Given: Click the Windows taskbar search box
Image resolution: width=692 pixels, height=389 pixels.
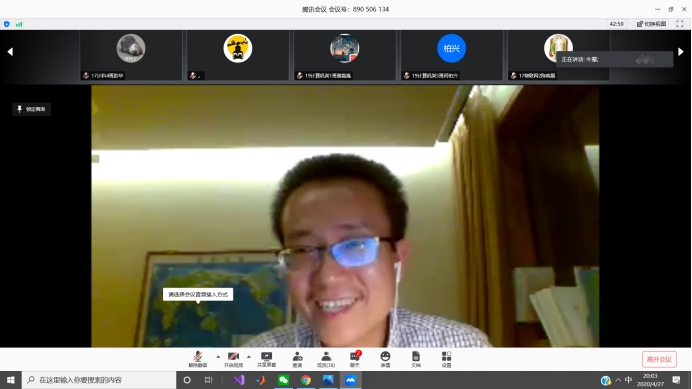Looking at the screenshot, I should (x=99, y=380).
